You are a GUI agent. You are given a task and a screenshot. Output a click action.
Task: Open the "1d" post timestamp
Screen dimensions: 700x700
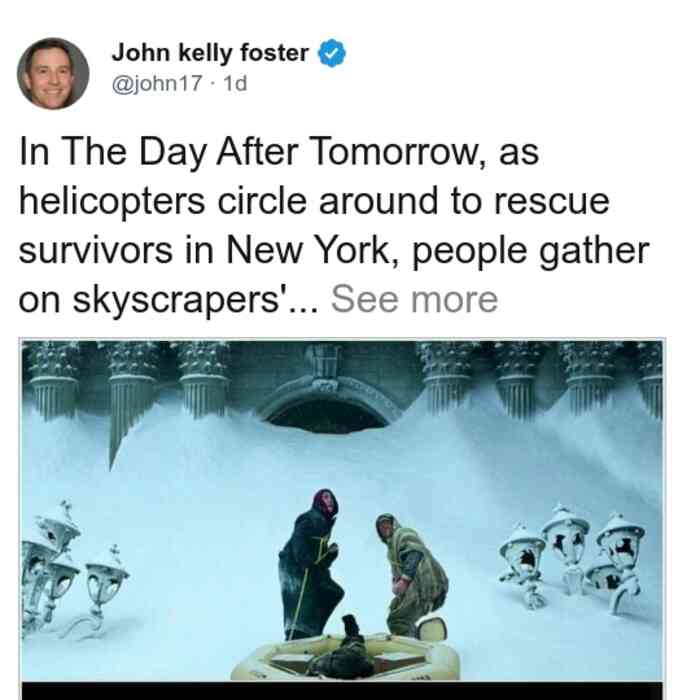(234, 83)
